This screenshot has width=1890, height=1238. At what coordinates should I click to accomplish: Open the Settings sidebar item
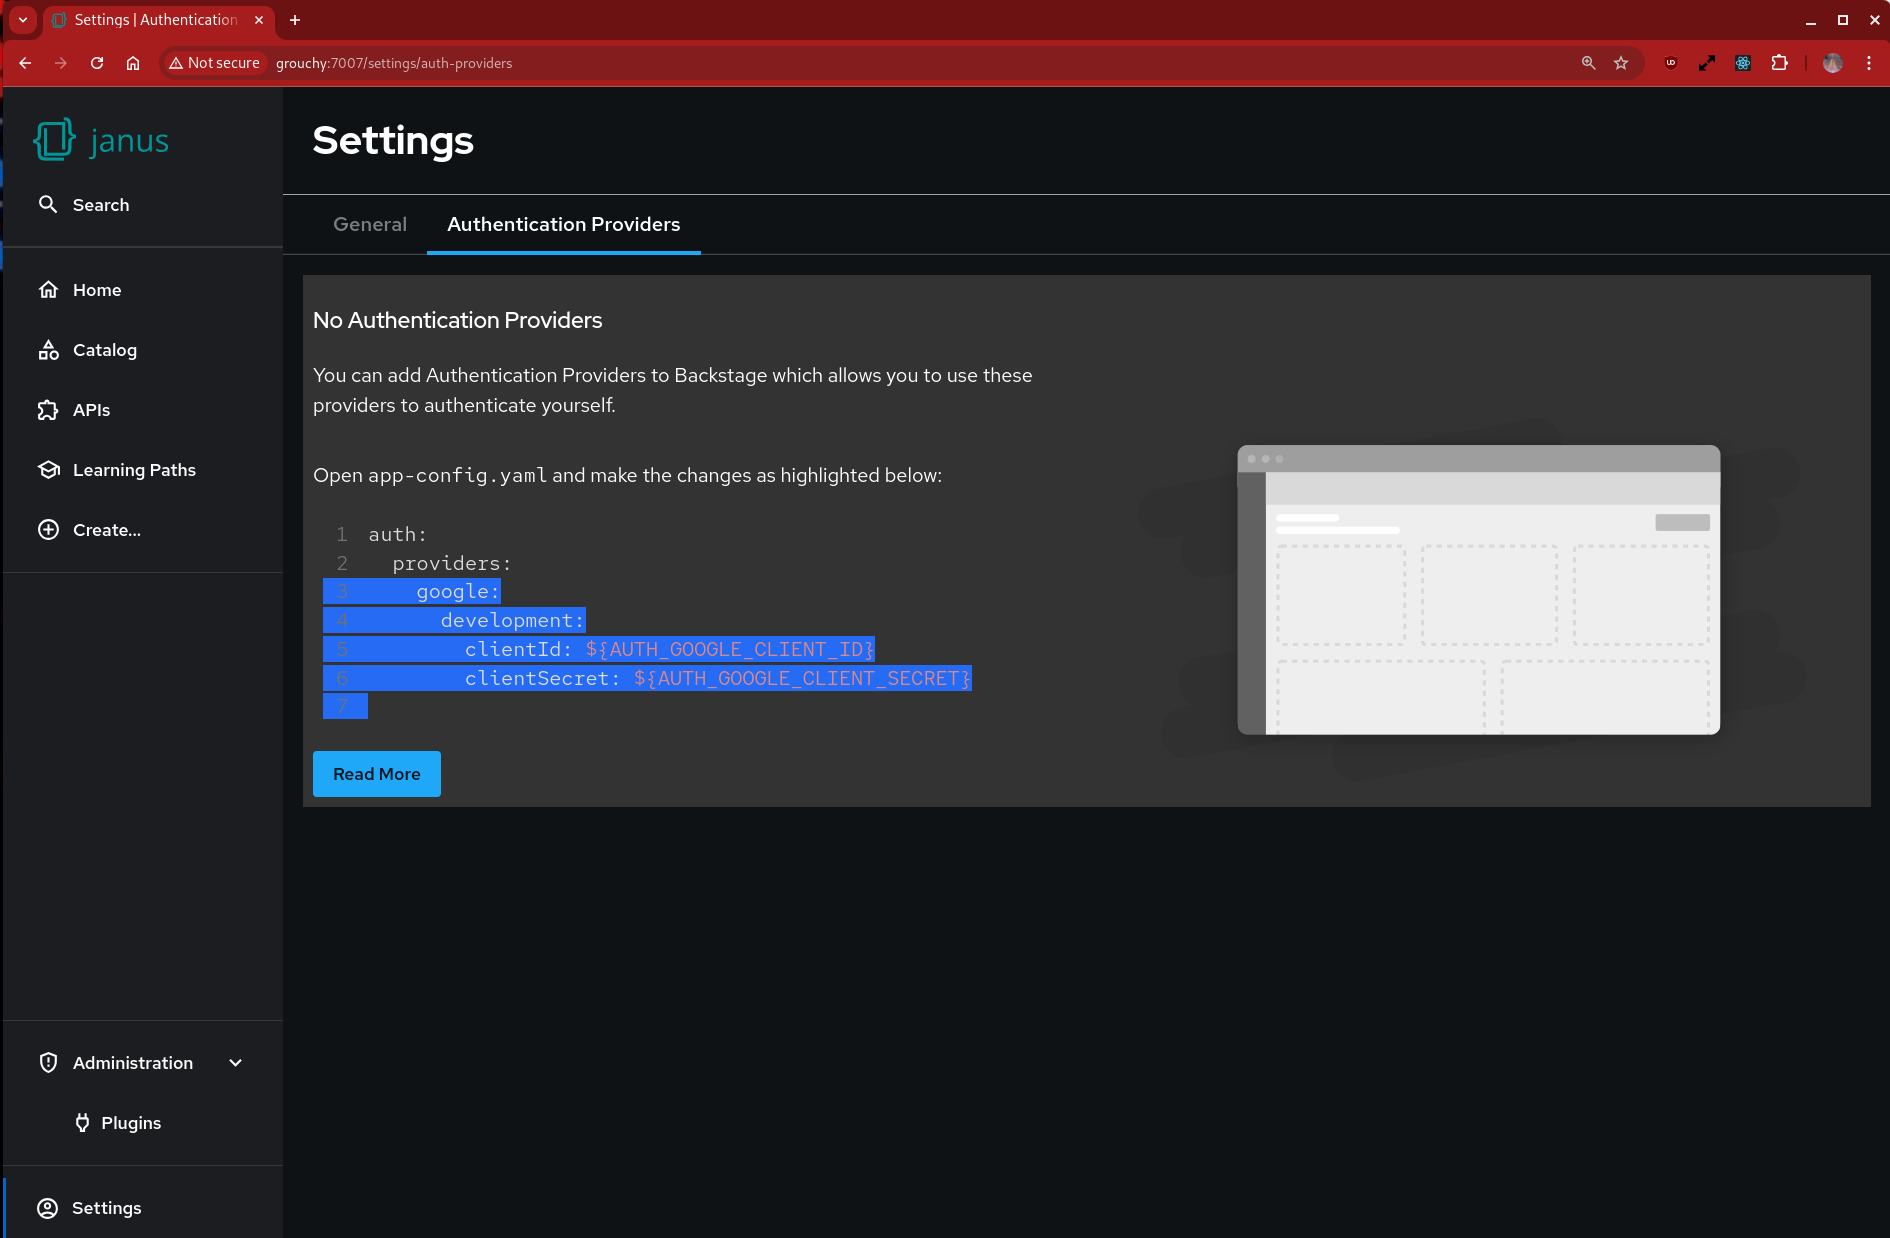pyautogui.click(x=143, y=1208)
